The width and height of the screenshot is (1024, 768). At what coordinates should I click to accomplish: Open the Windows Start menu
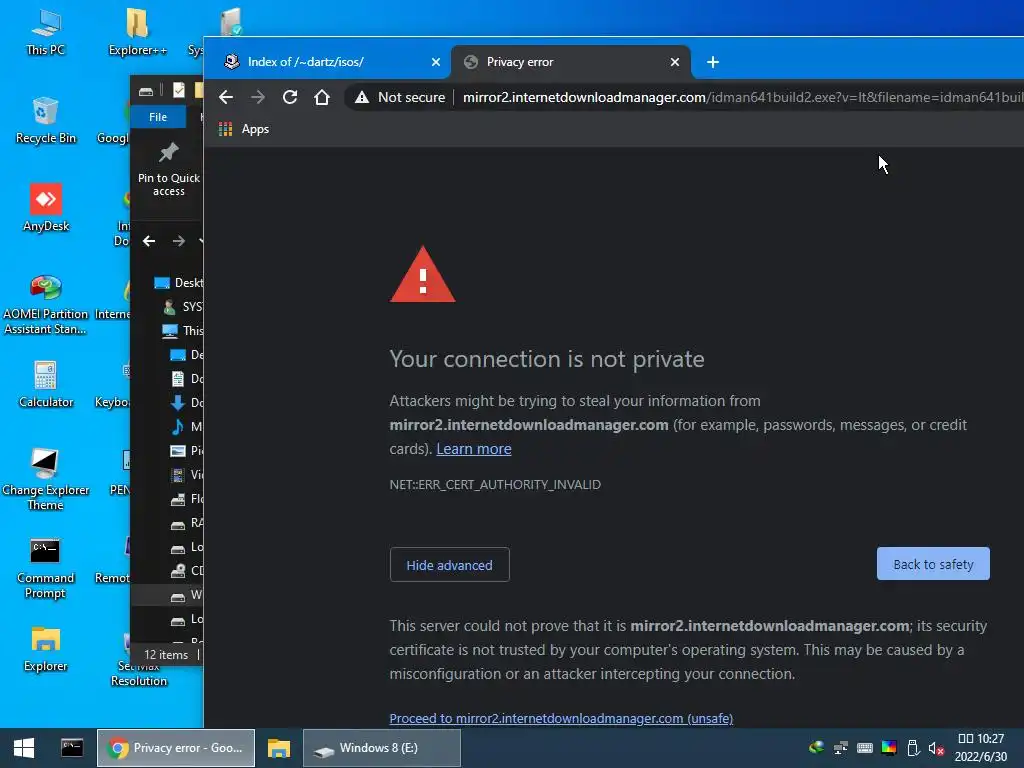point(24,748)
